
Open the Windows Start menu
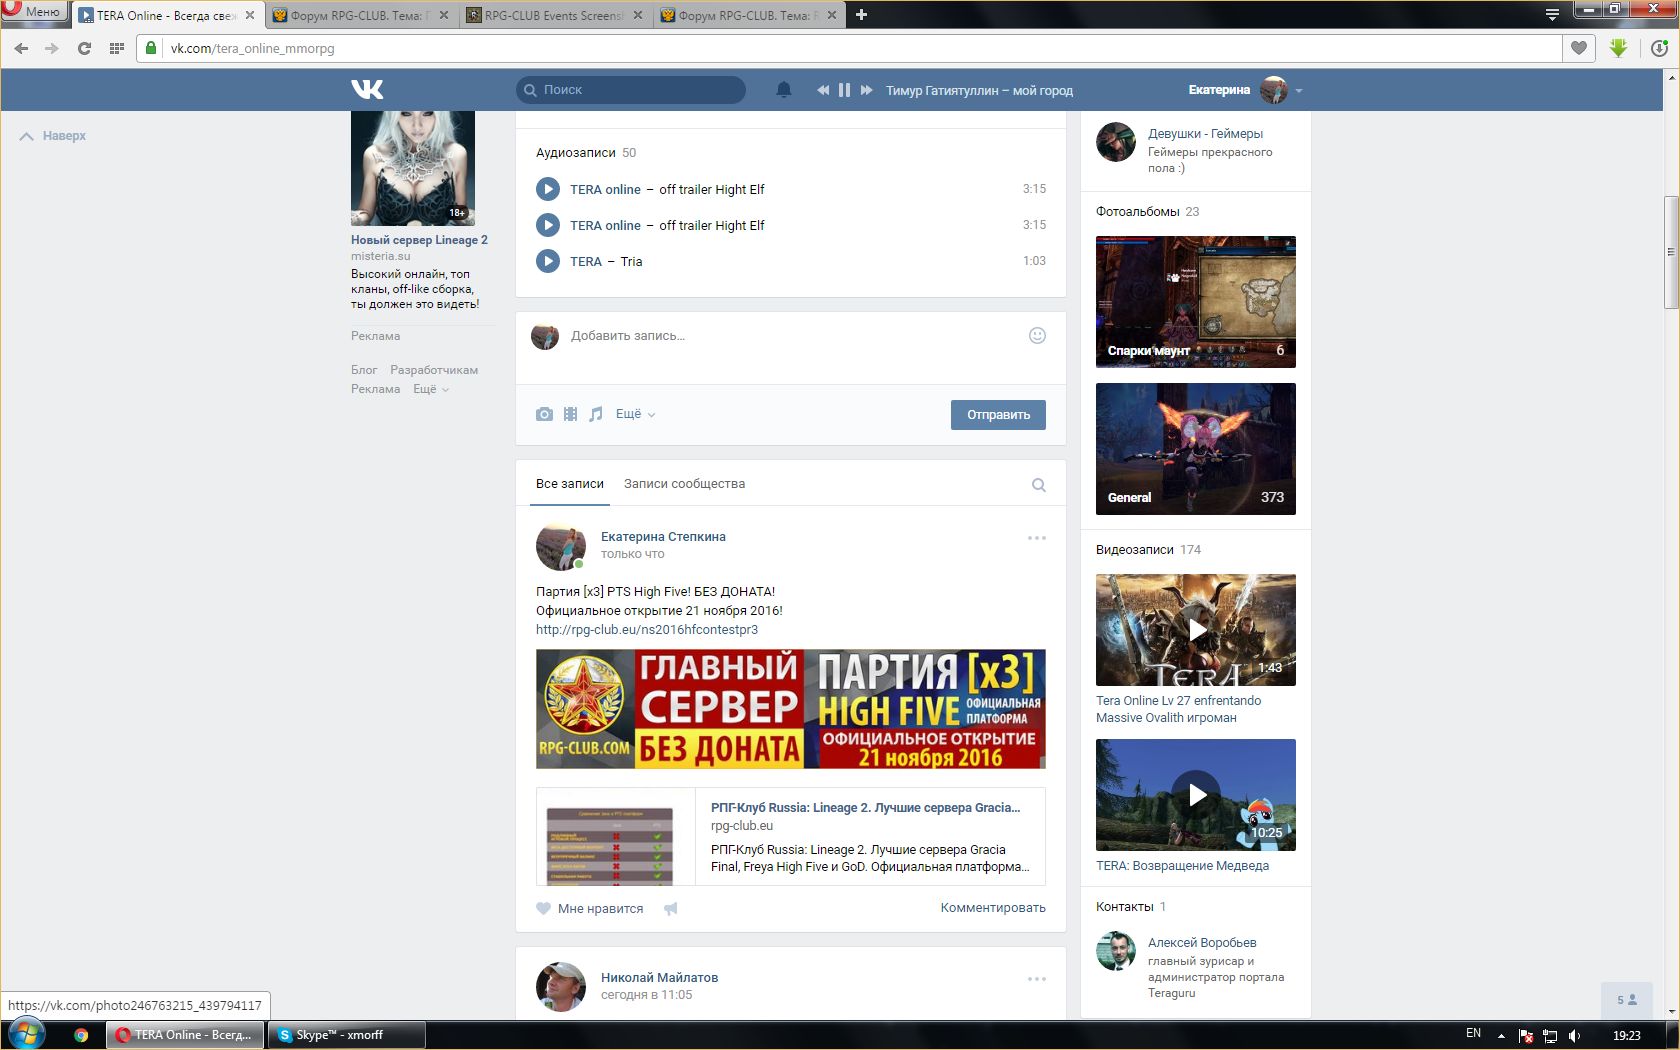[x=26, y=1035]
